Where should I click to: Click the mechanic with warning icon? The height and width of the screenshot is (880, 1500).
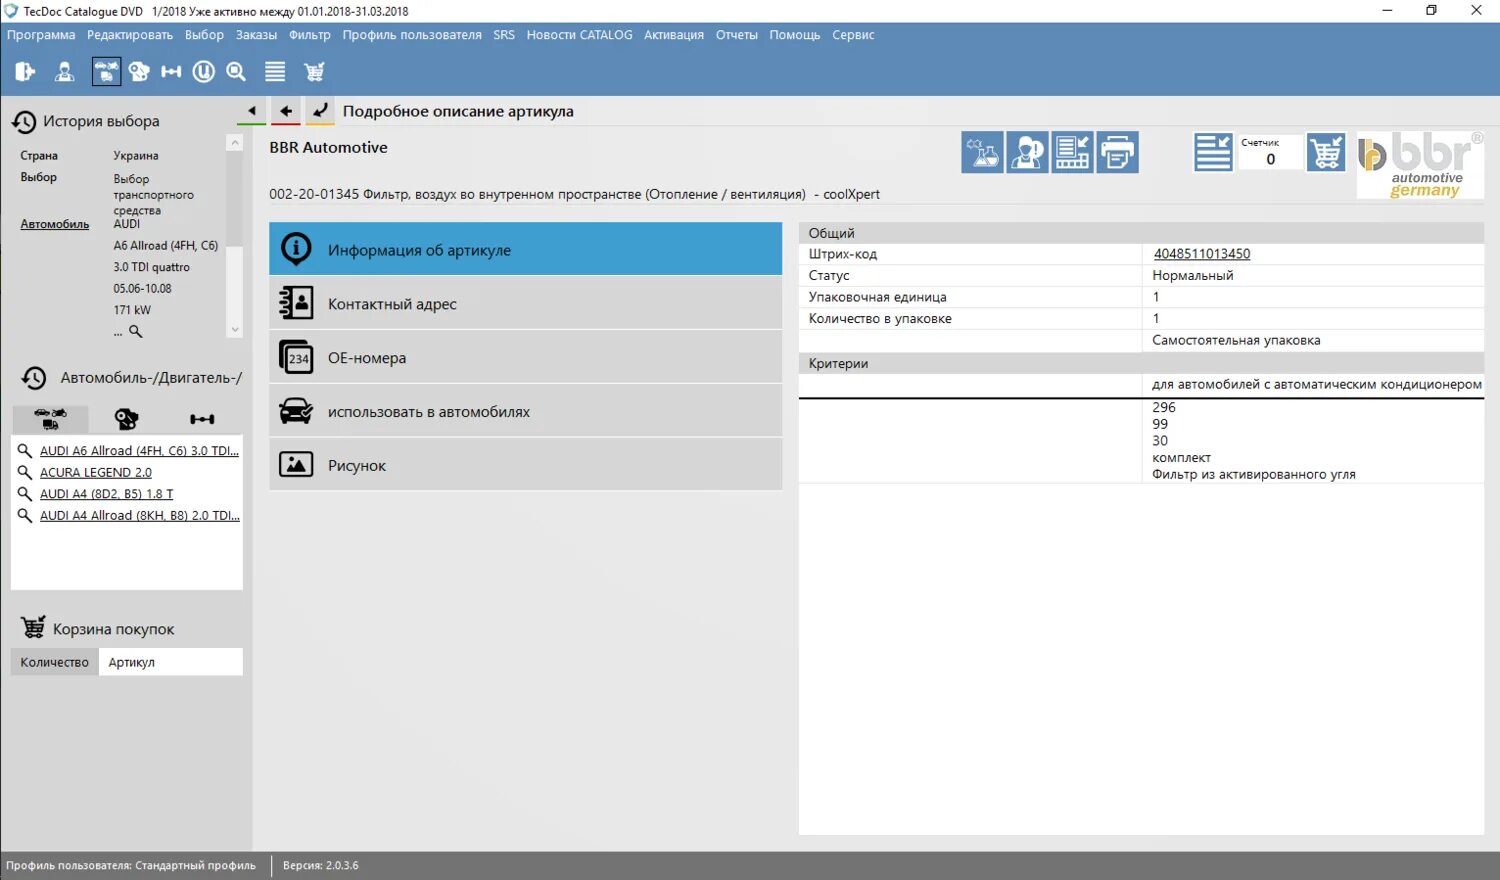(1027, 153)
